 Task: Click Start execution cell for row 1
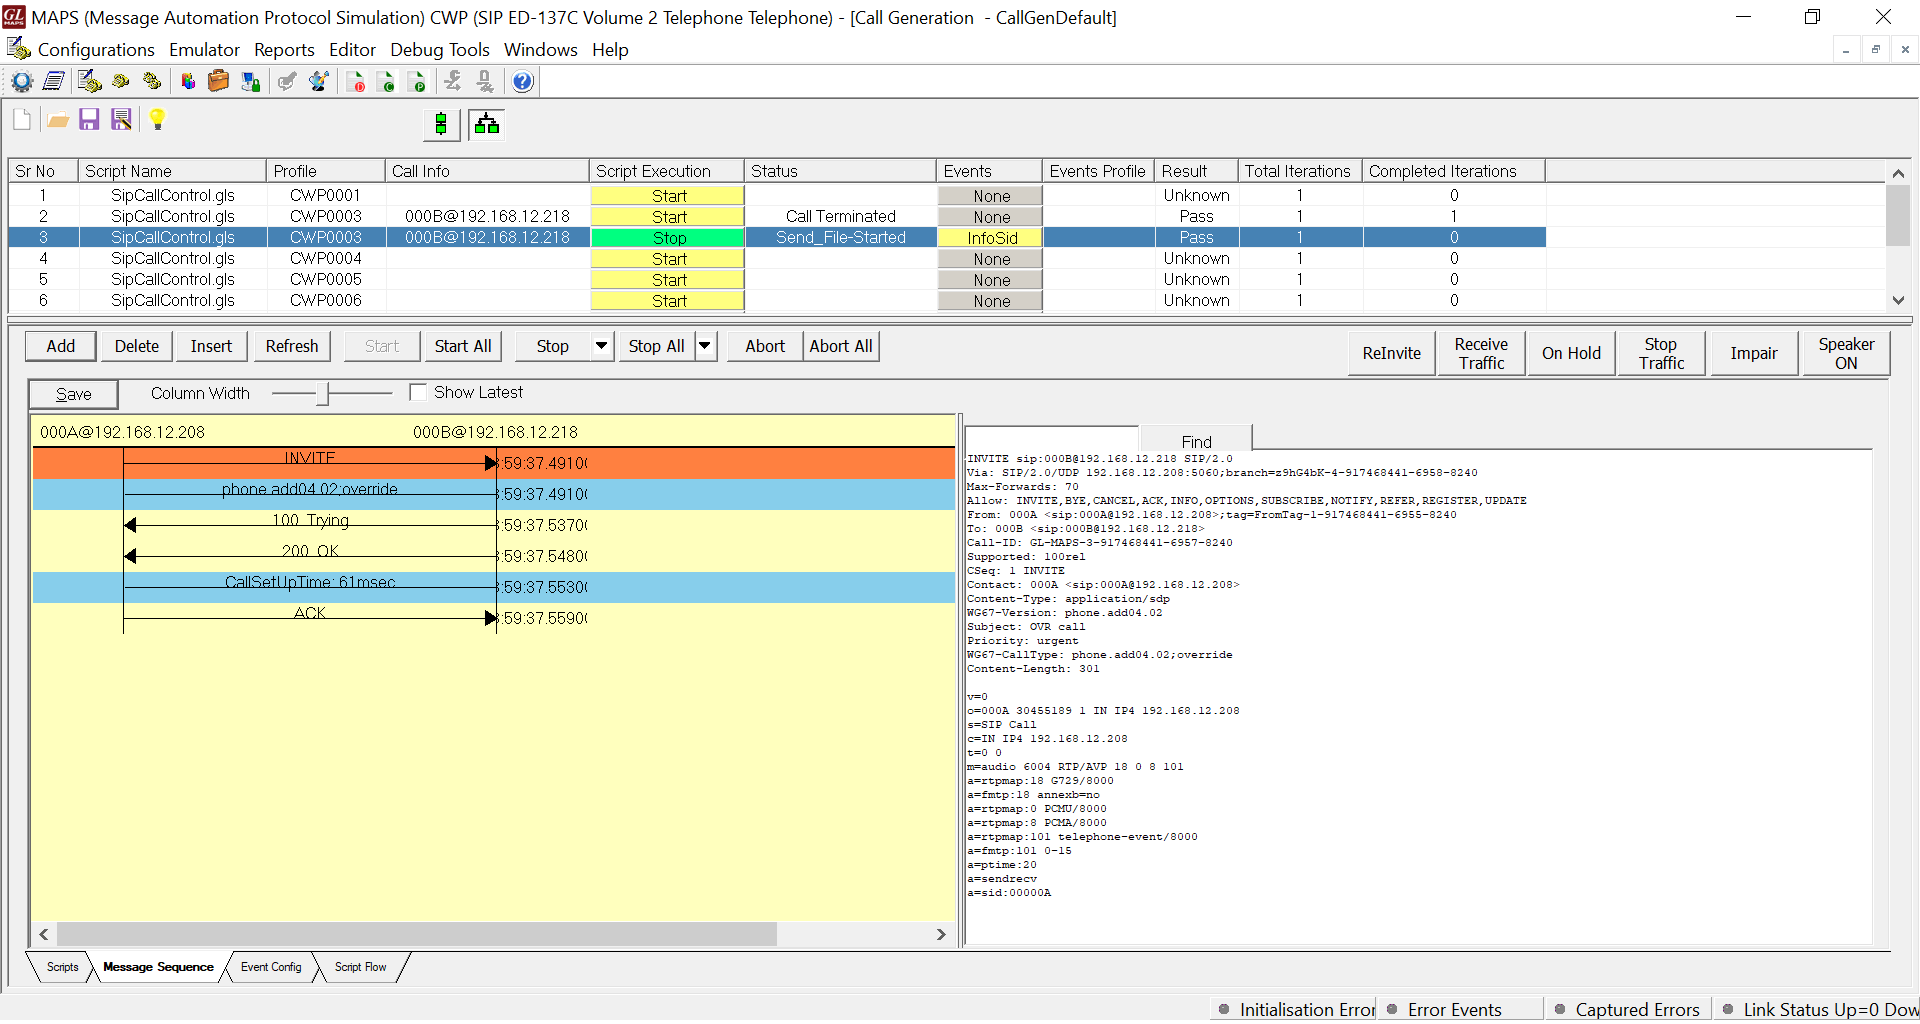click(x=668, y=196)
